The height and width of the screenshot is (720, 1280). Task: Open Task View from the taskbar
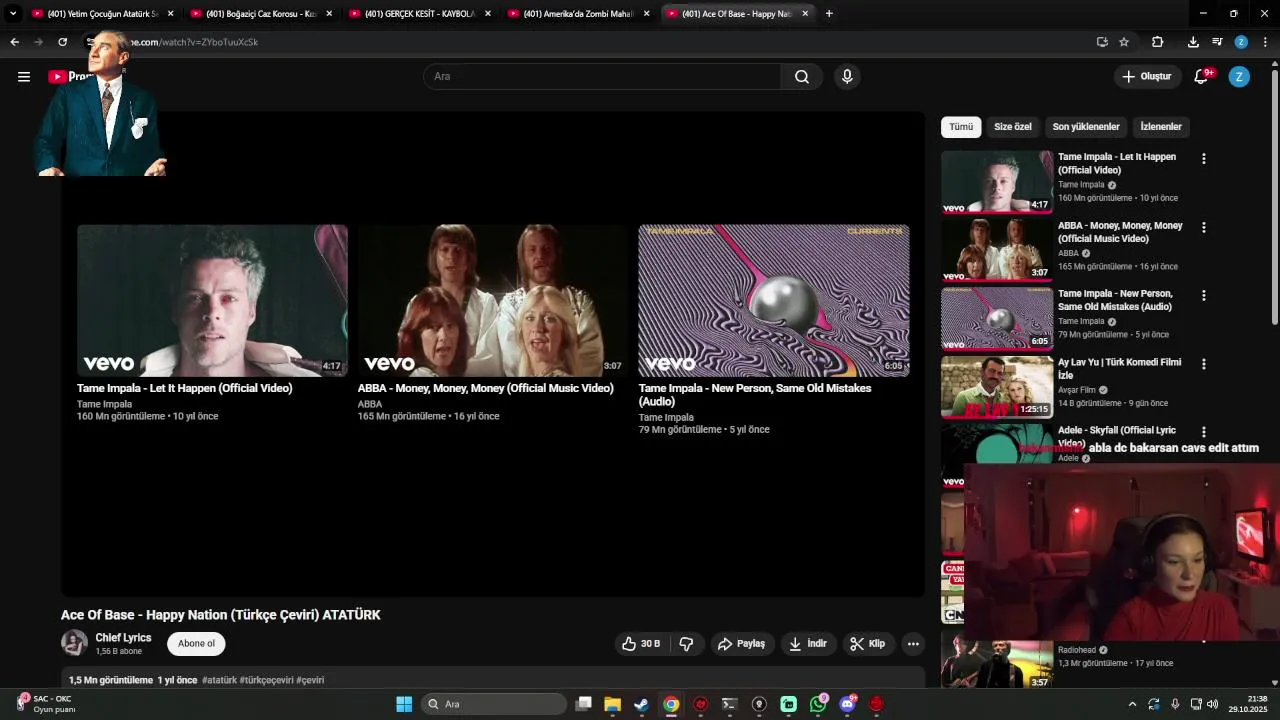point(584,704)
